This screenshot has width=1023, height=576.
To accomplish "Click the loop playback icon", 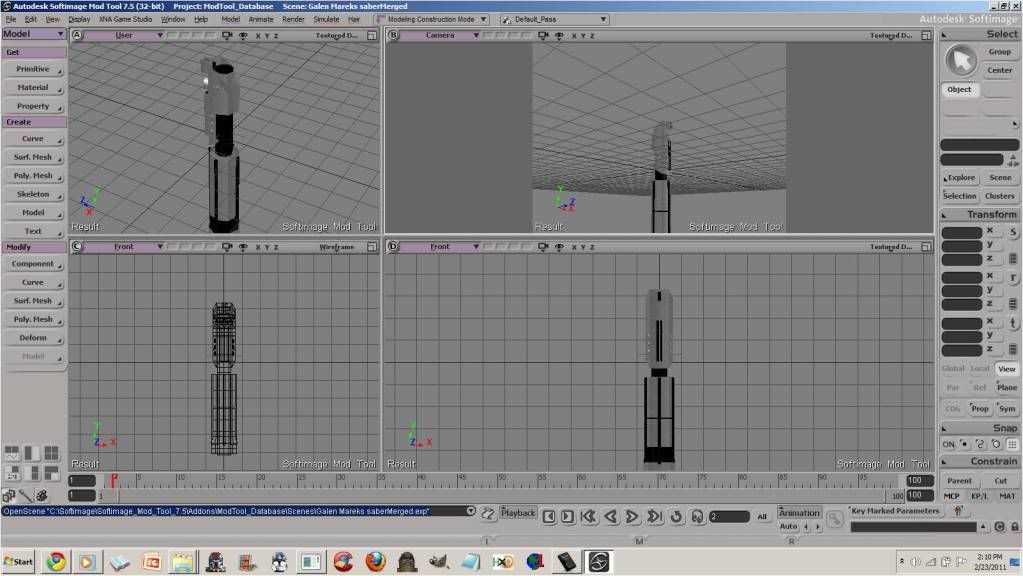I will (676, 516).
